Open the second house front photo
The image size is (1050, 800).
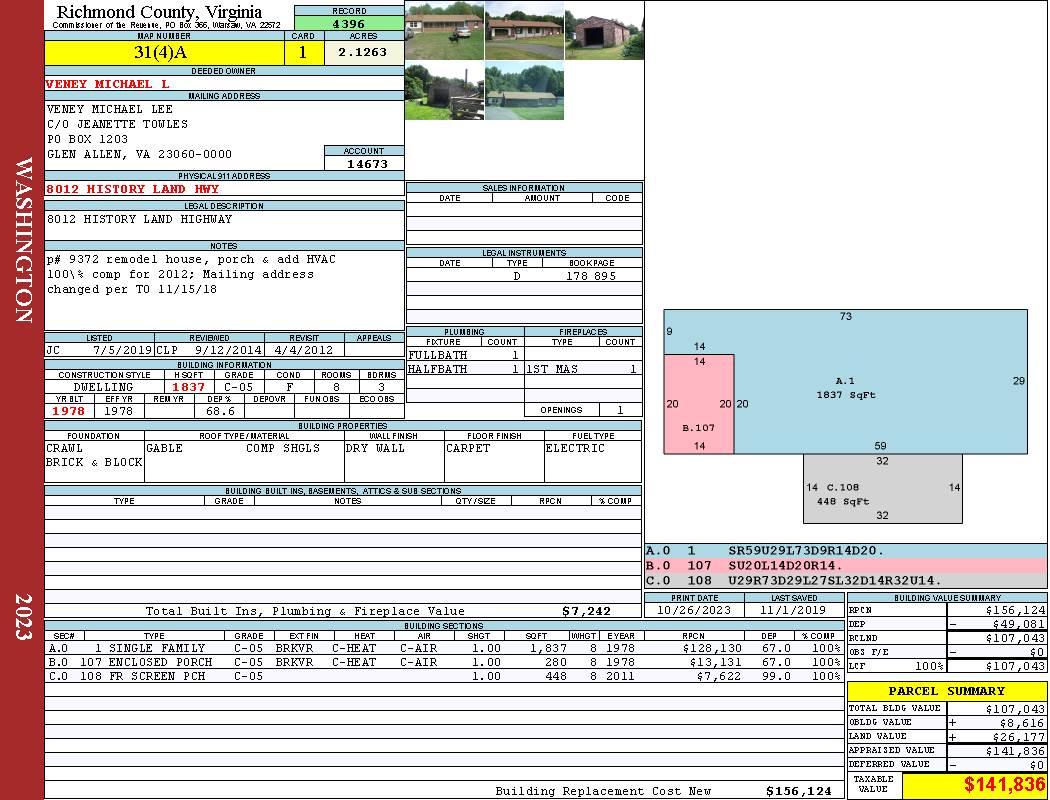524,31
